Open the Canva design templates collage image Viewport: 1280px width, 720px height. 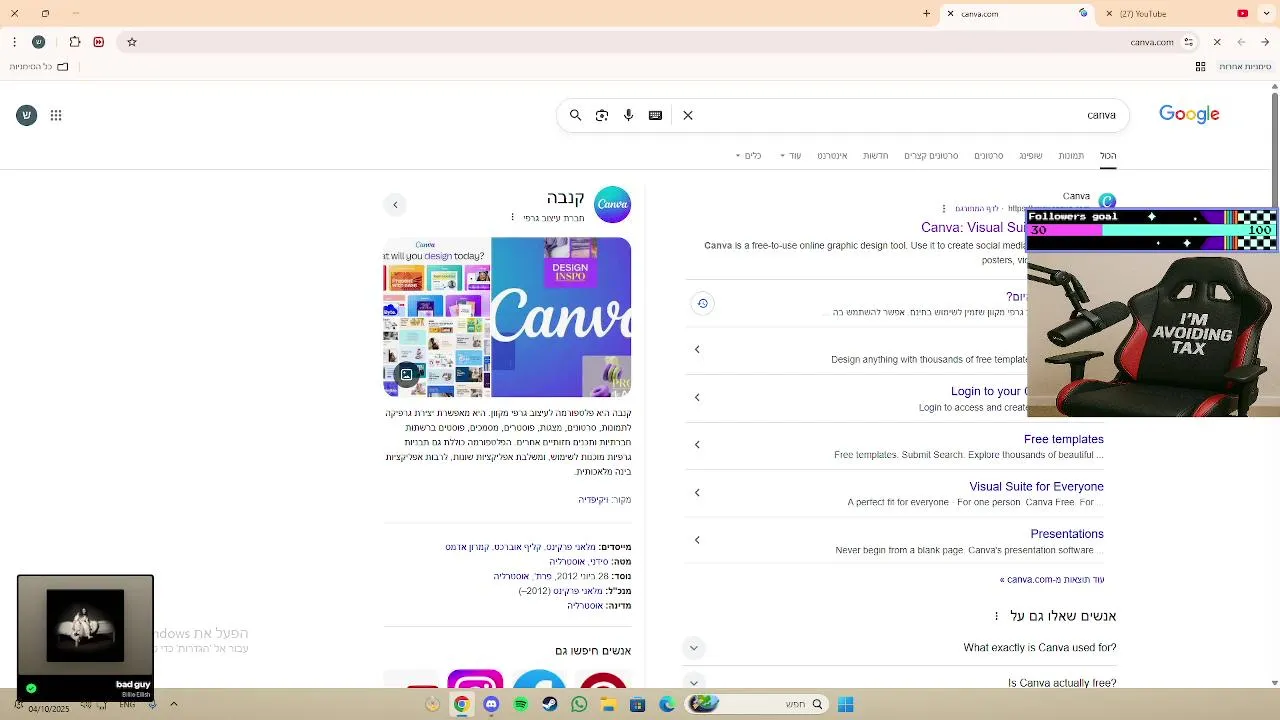tap(436, 317)
